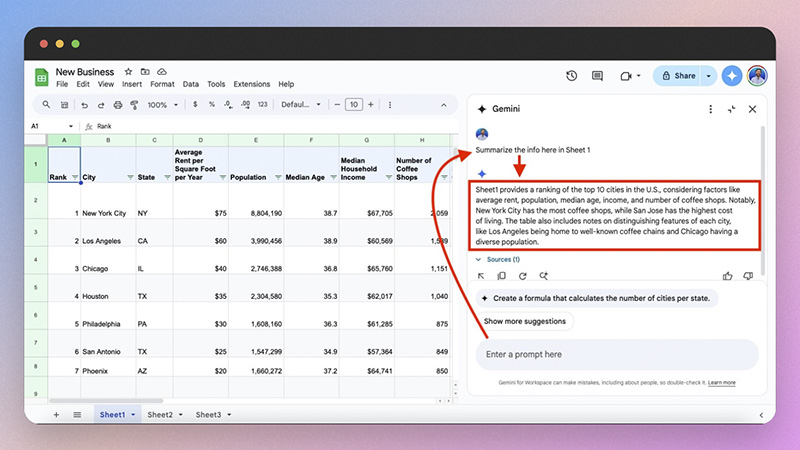Open the filter dropdown for State column
800x450 pixels.
[167, 177]
